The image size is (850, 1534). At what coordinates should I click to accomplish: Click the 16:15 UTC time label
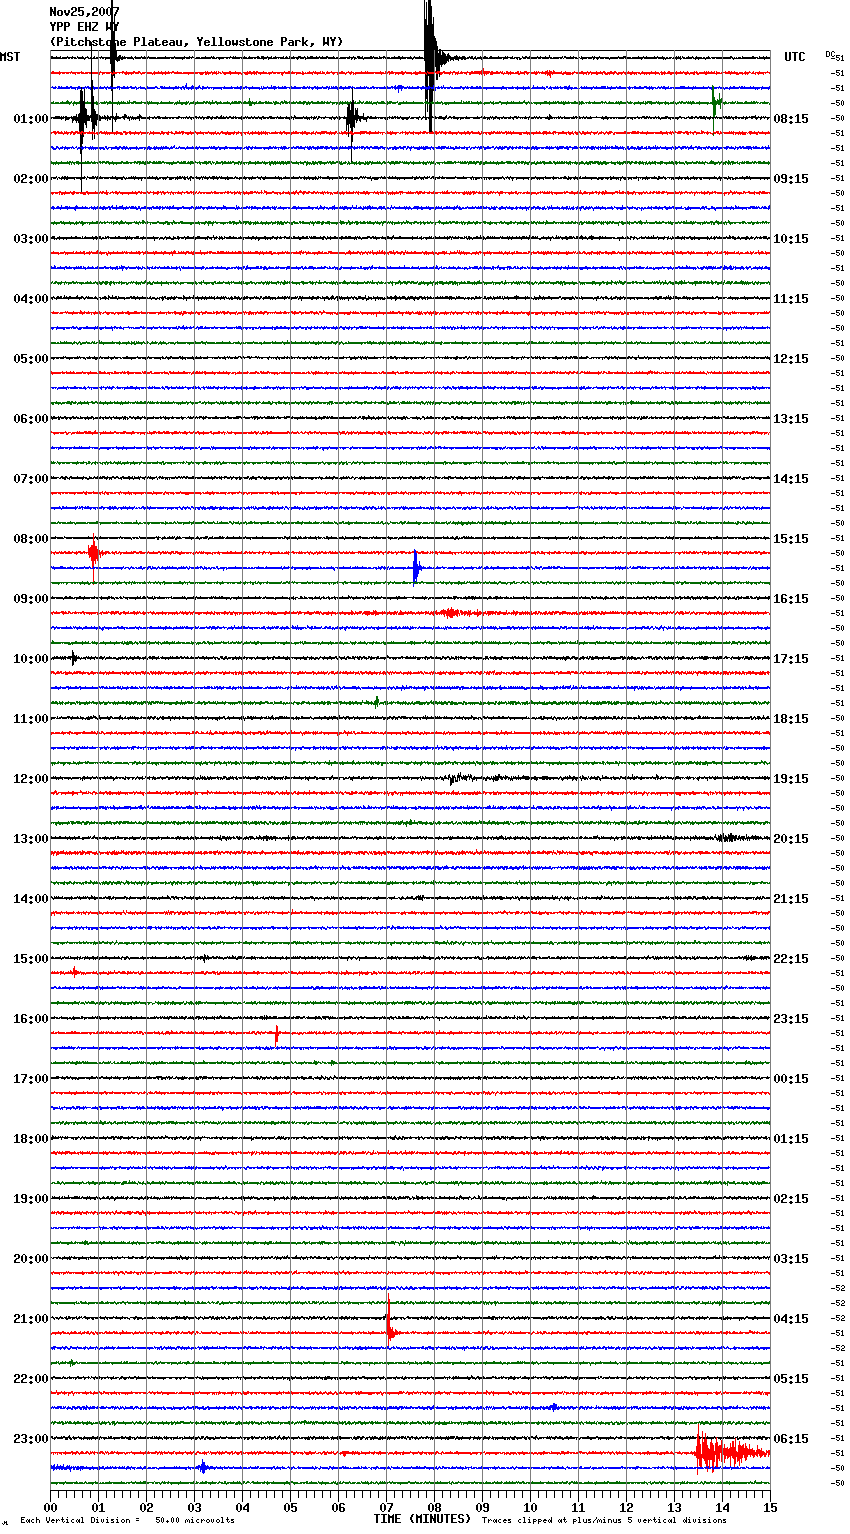point(791,599)
